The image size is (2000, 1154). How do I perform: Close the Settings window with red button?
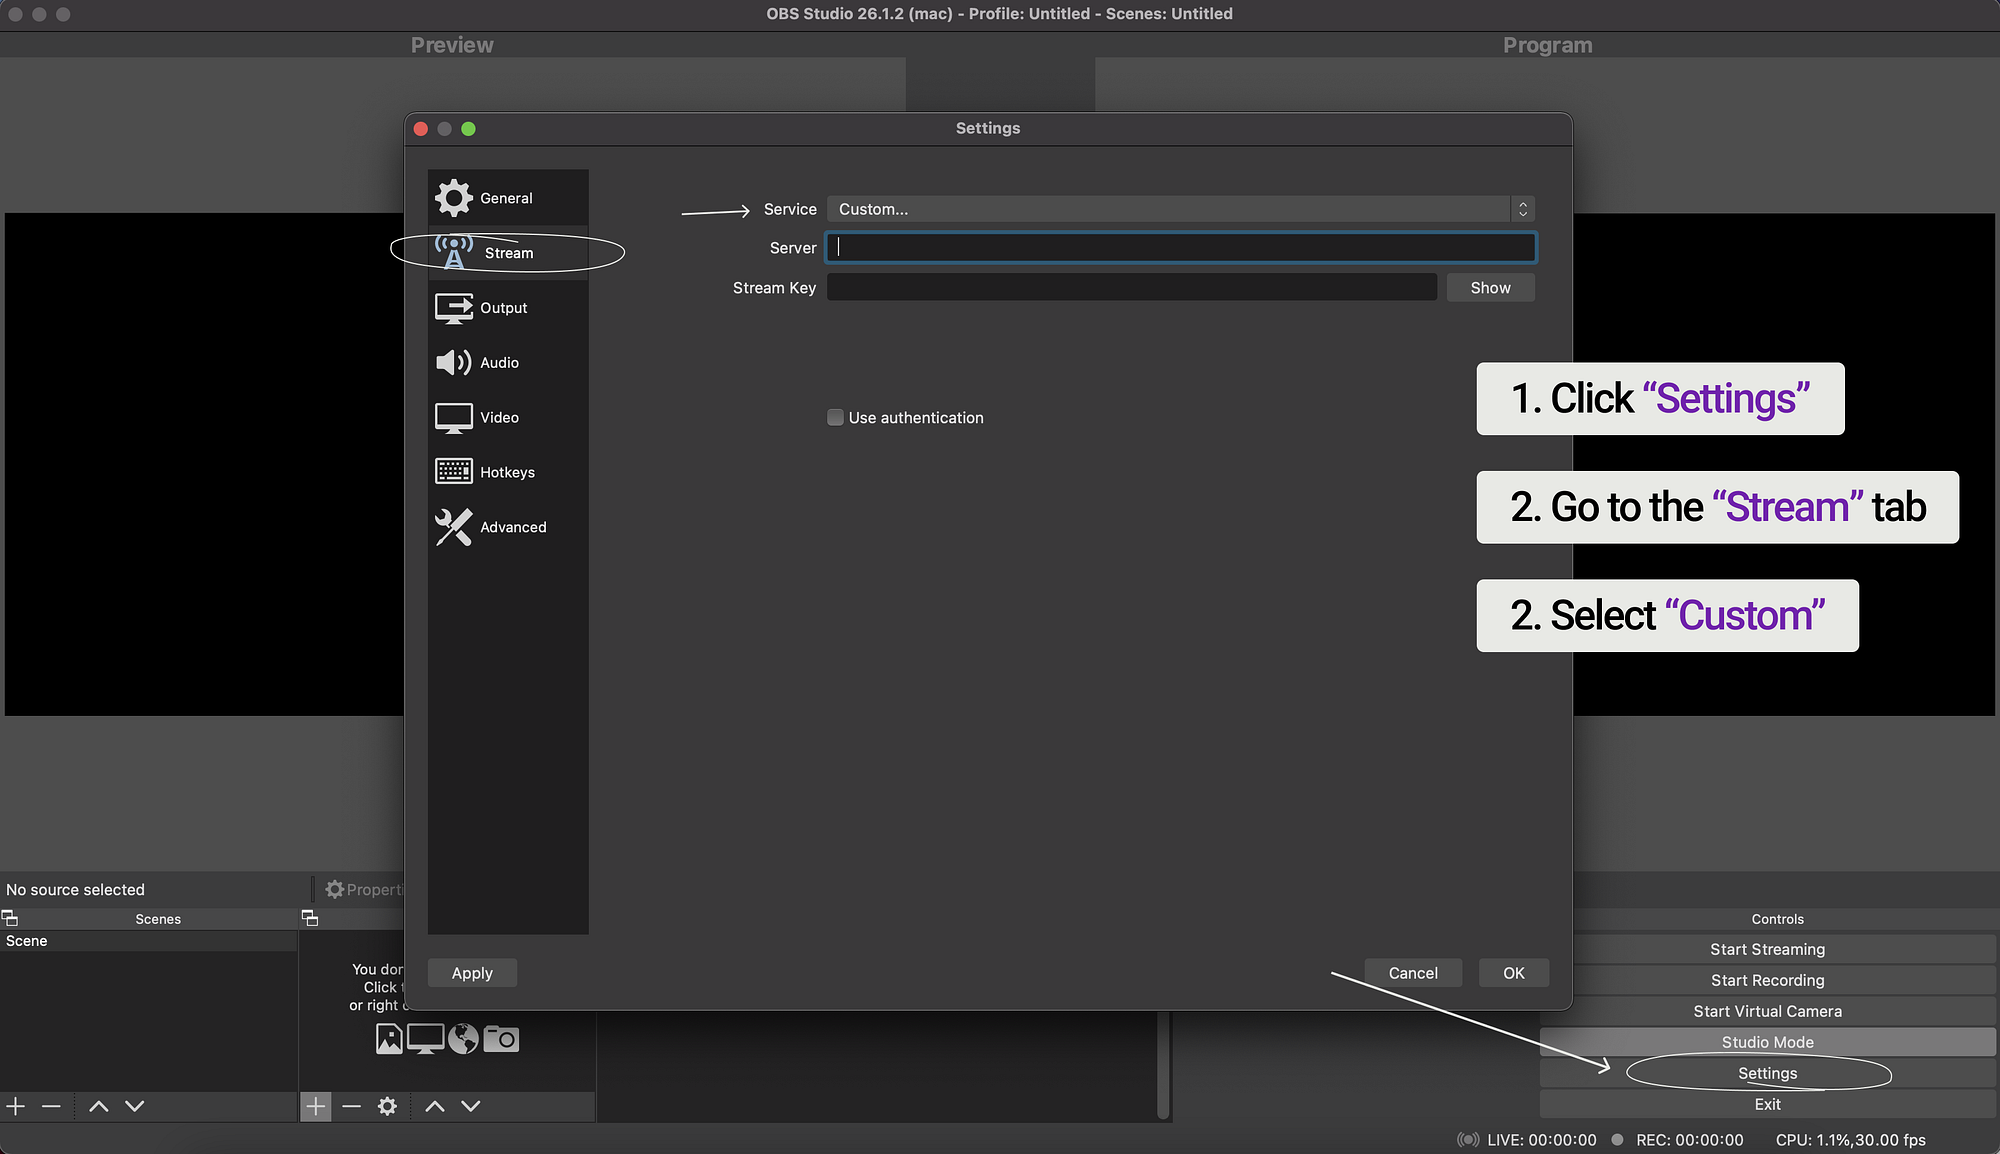pos(421,129)
